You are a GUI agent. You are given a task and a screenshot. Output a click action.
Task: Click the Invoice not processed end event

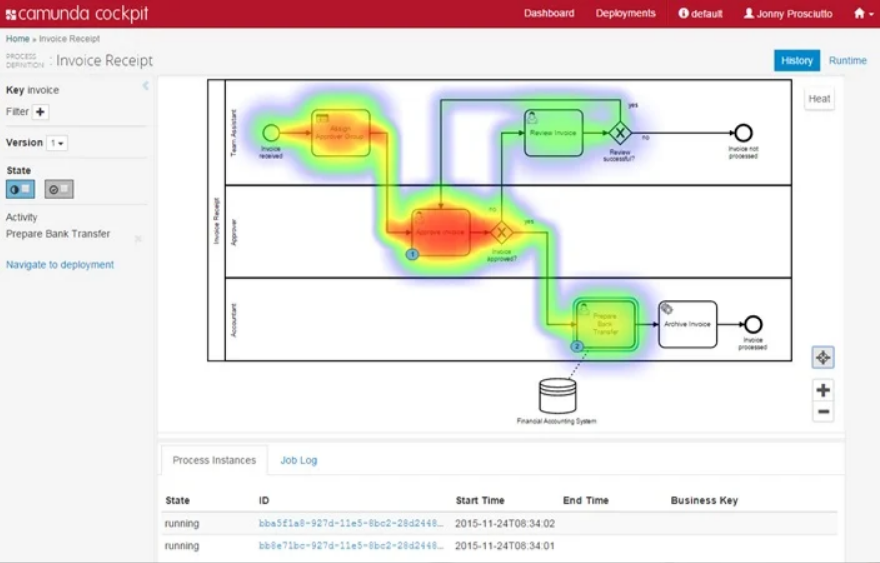[743, 133]
